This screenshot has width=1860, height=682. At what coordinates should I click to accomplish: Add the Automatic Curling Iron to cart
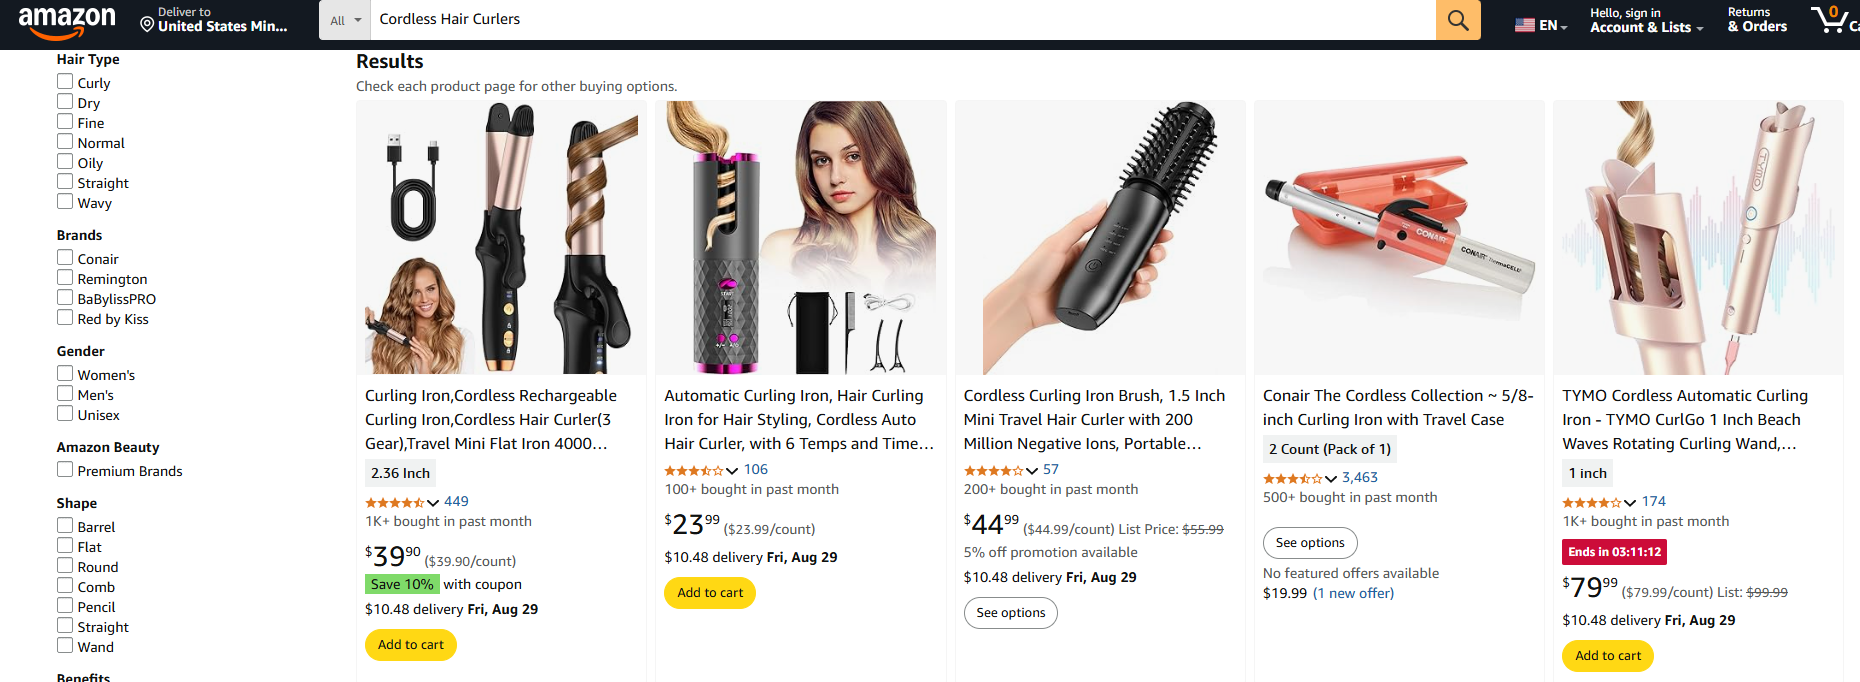click(709, 592)
